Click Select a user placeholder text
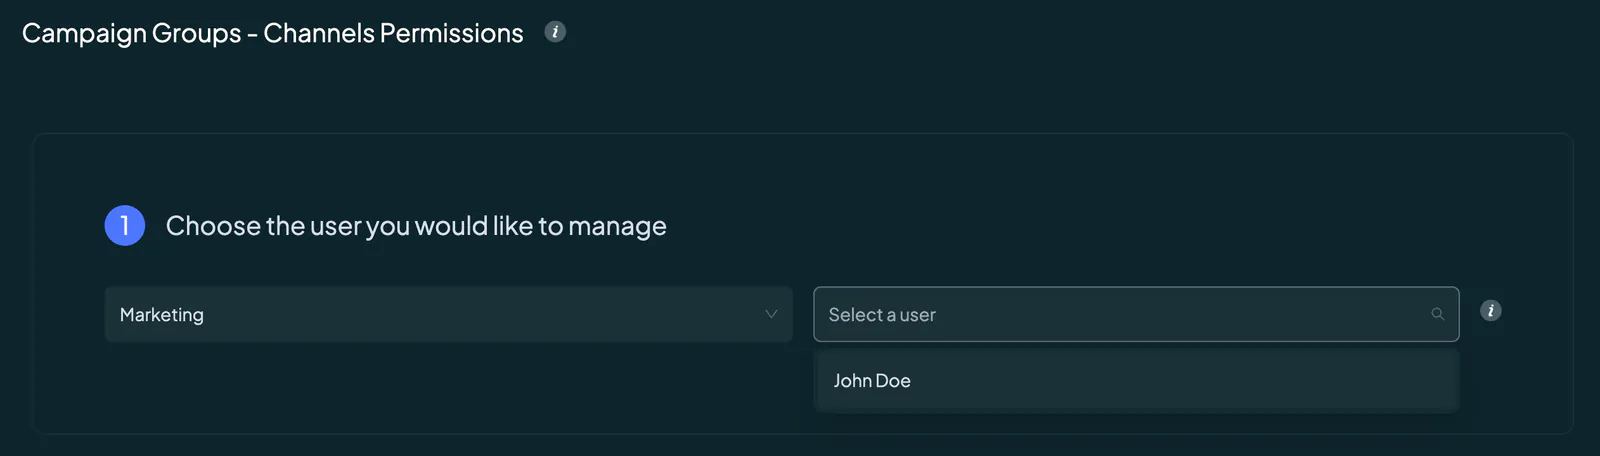Image resolution: width=1600 pixels, height=456 pixels. pos(882,315)
